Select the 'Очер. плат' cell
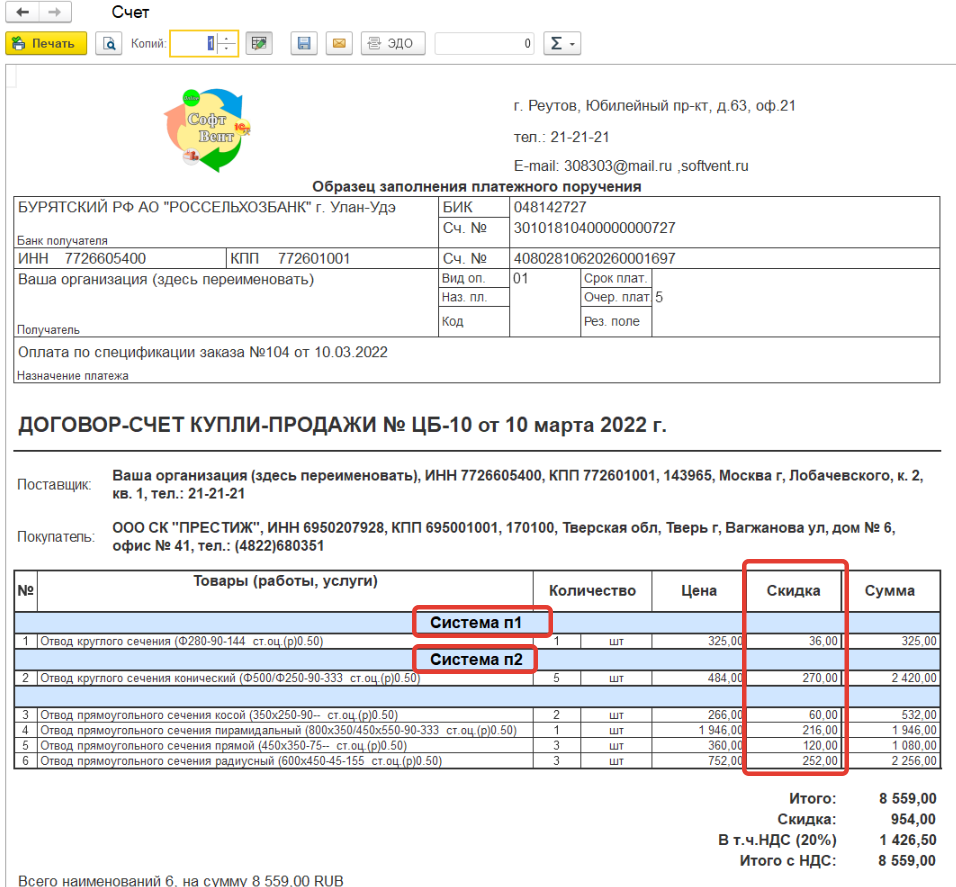 pyautogui.click(x=616, y=297)
